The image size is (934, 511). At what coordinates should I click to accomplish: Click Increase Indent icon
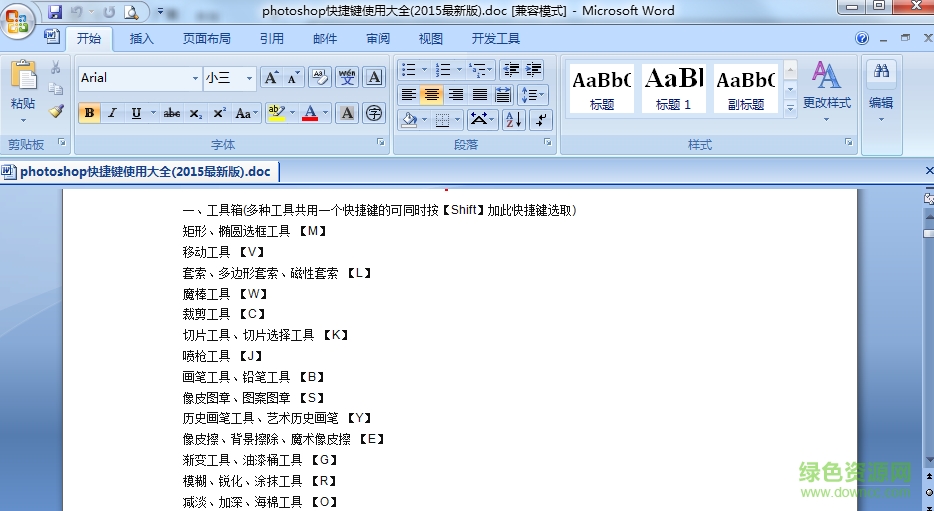[533, 70]
